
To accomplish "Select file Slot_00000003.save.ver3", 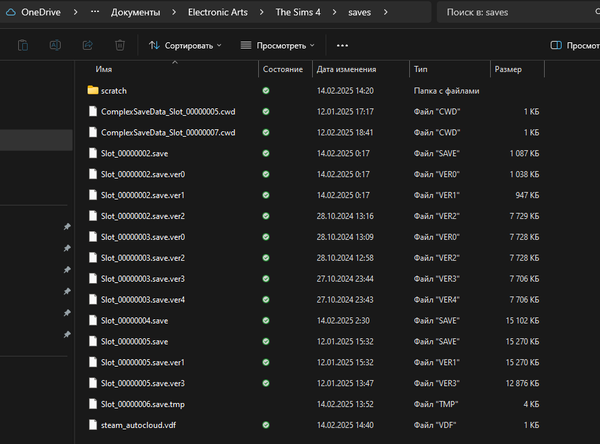I will click(x=143, y=279).
